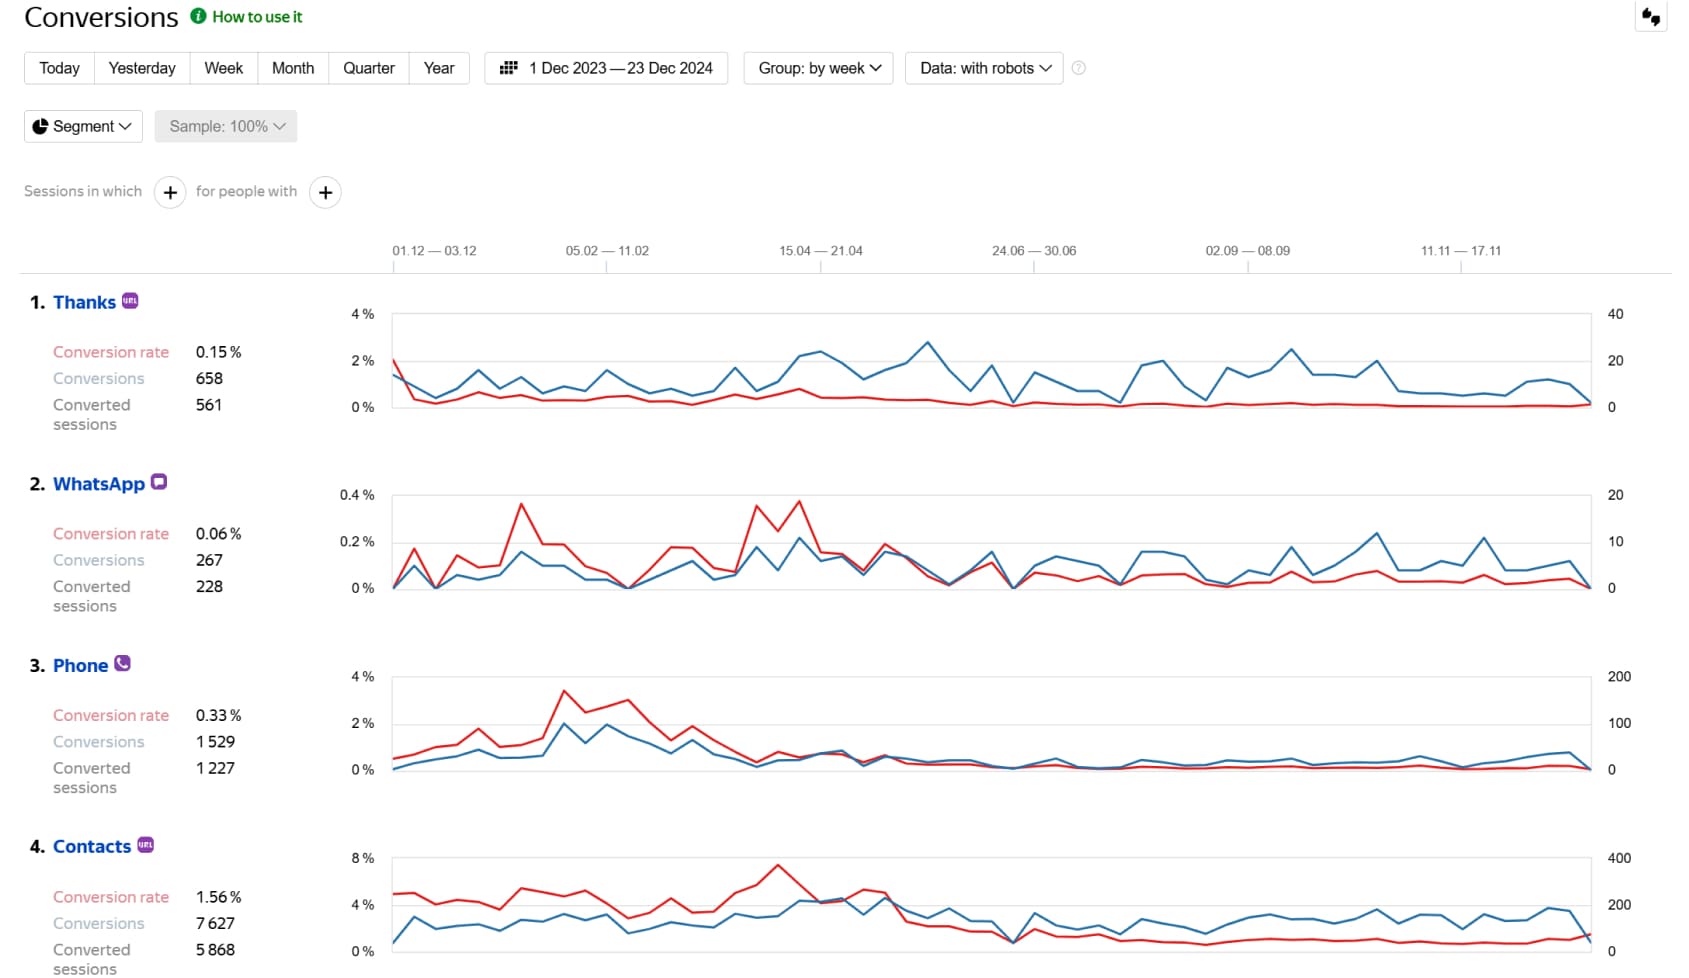Open the Segment dropdown
Viewport: 1689px width, 978px height.
83,126
